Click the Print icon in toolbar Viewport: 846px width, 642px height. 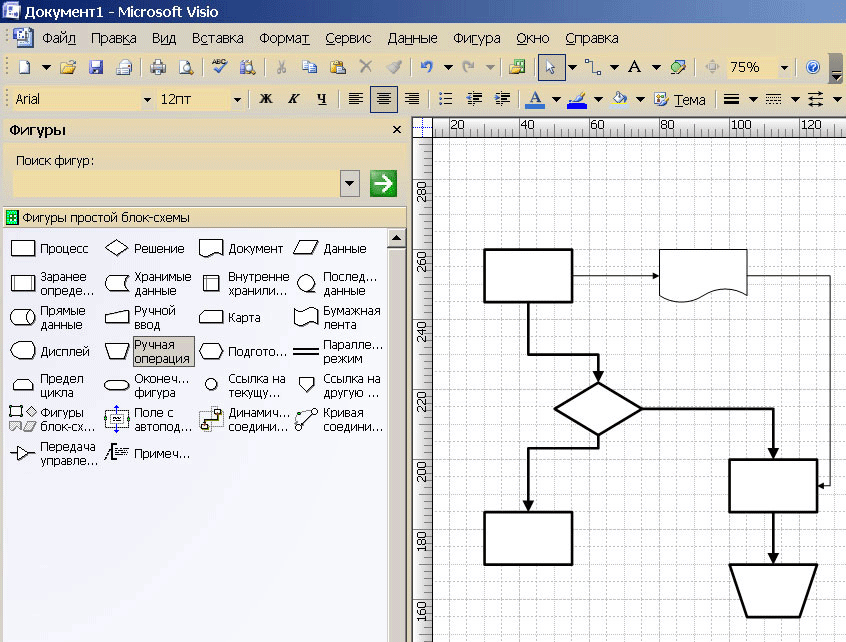point(158,68)
